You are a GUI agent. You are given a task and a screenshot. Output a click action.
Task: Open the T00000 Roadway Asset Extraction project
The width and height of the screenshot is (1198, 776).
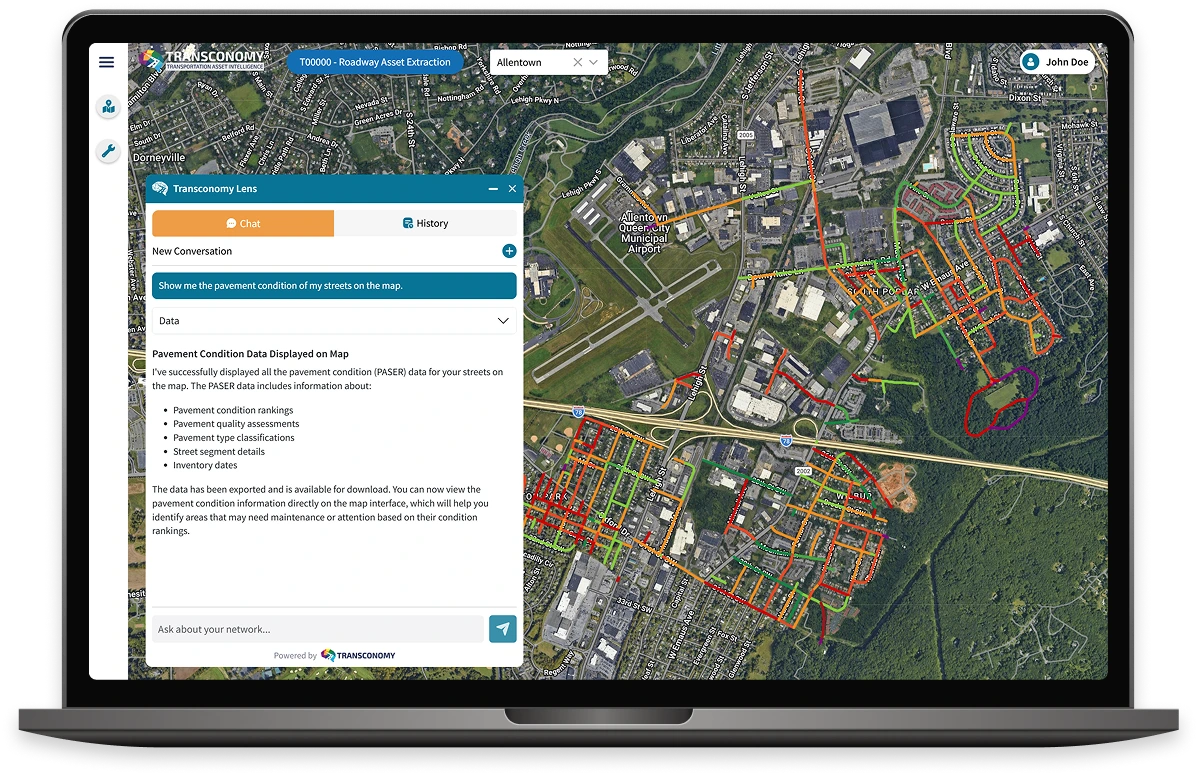point(374,61)
